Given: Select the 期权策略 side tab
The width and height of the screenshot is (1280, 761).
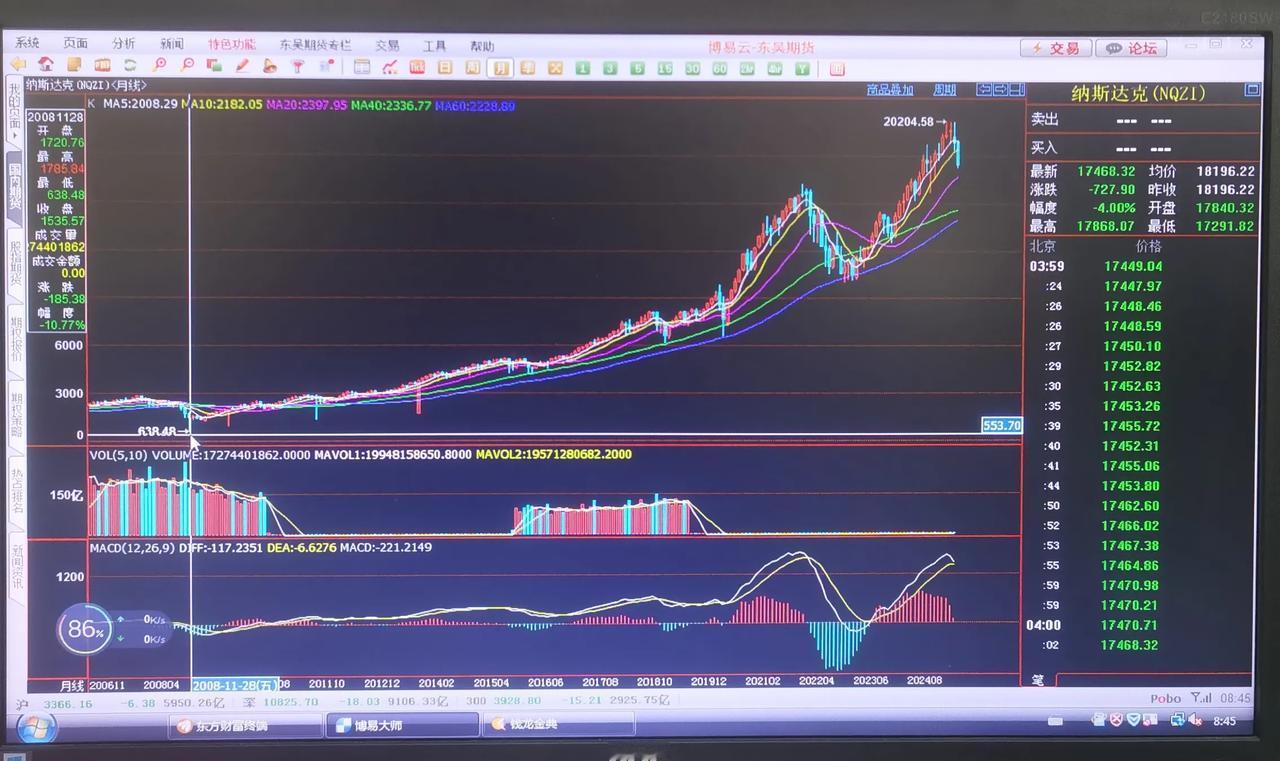Looking at the screenshot, I should coord(16,415).
